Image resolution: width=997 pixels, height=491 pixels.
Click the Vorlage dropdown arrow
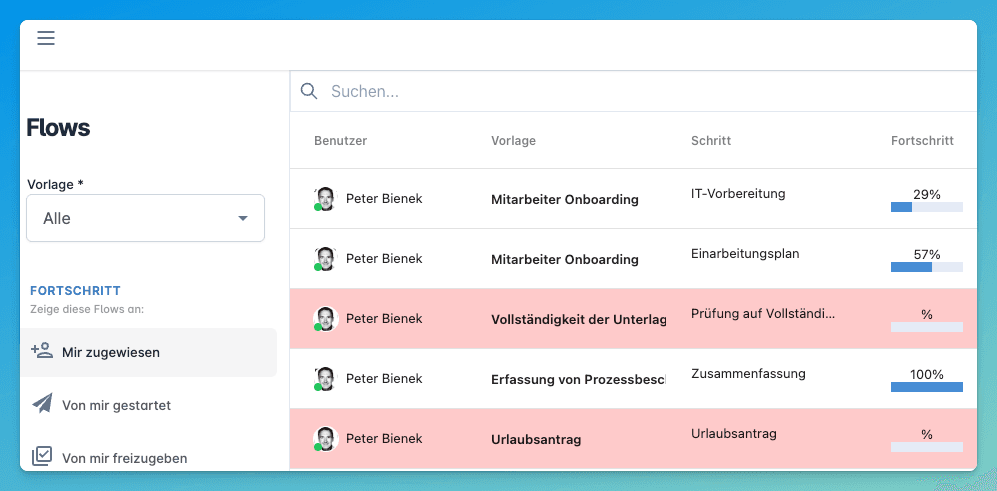pyautogui.click(x=242, y=218)
